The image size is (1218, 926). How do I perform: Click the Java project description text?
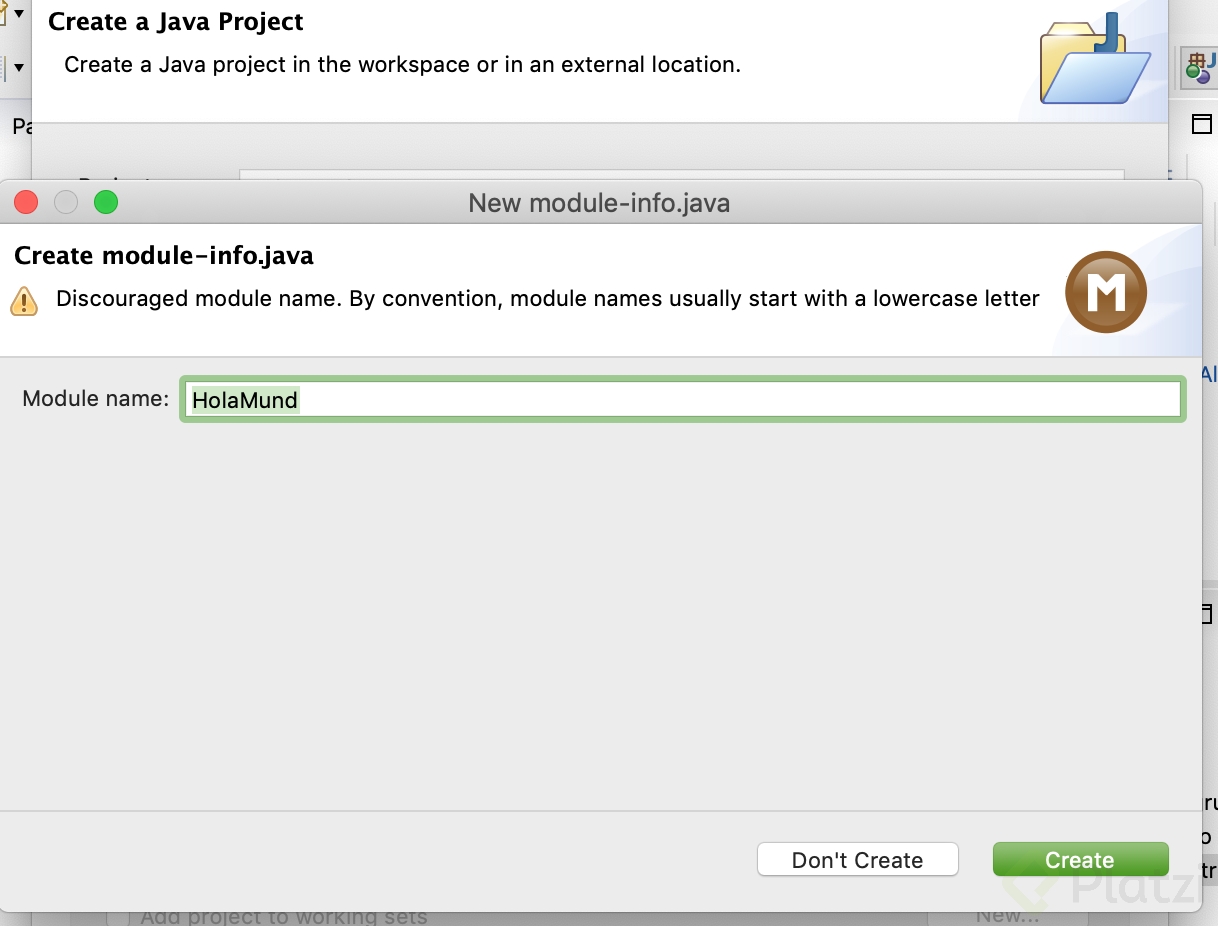pos(402,65)
